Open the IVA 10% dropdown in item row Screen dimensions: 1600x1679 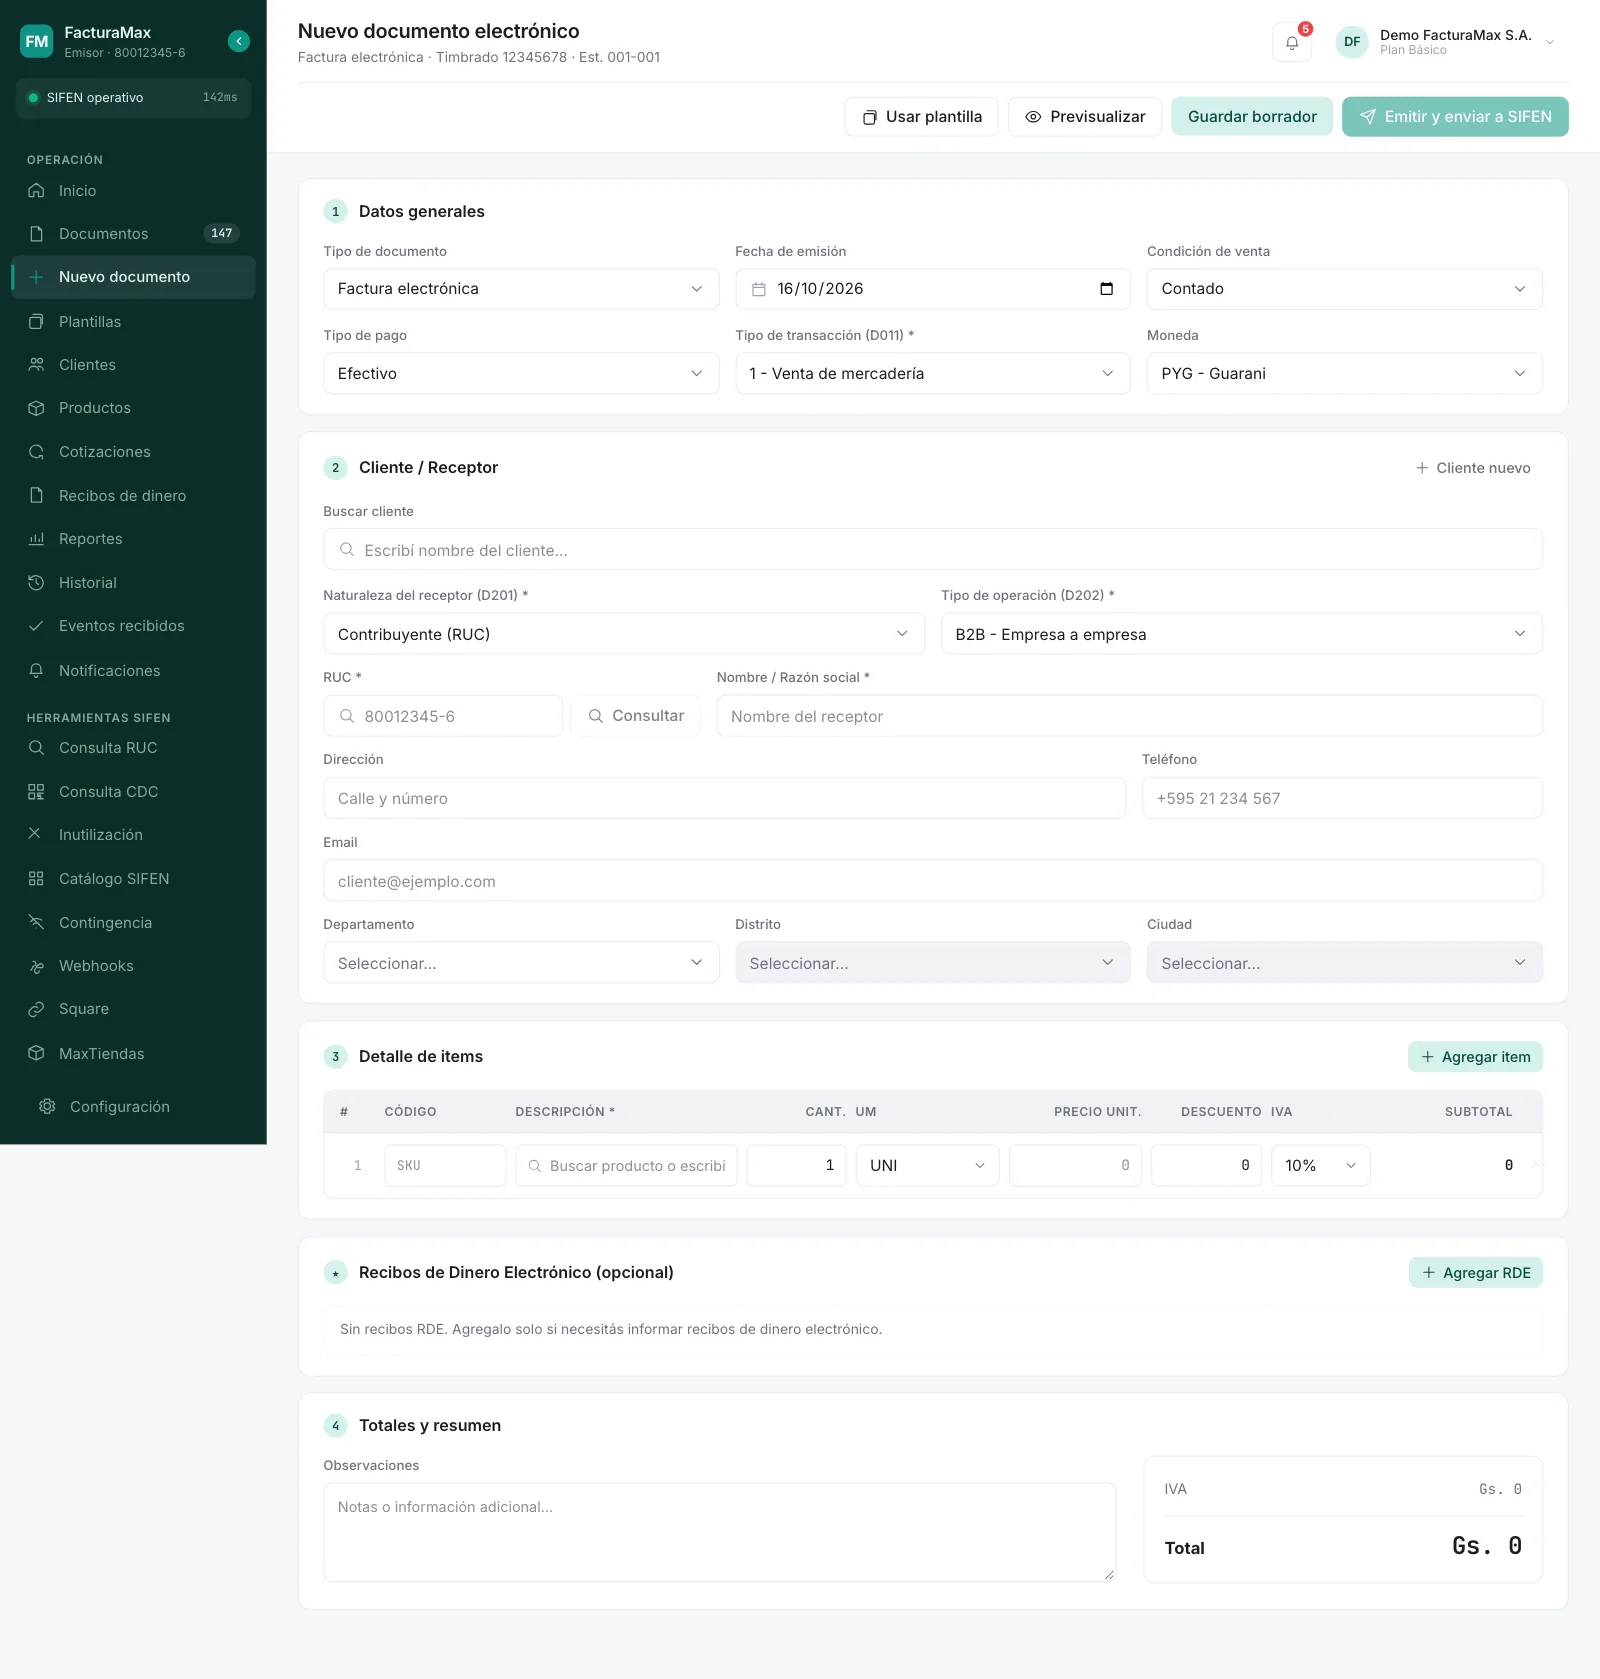pos(1320,1166)
